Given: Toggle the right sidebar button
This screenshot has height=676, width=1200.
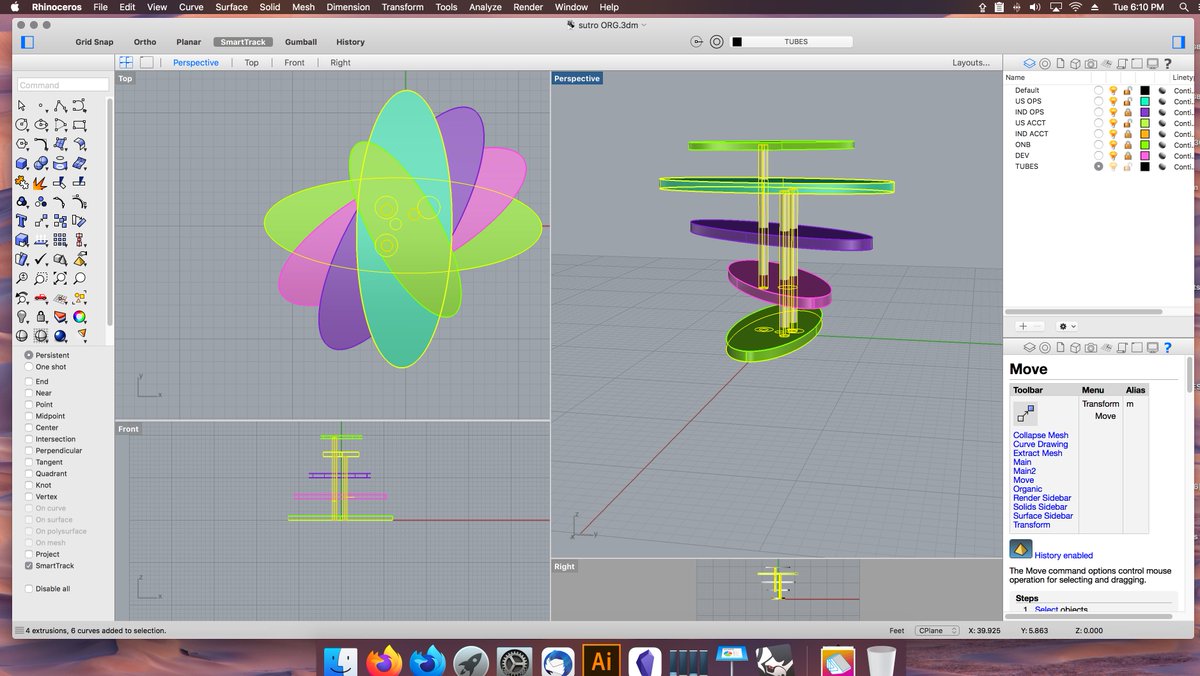Looking at the screenshot, I should click(x=1178, y=42).
